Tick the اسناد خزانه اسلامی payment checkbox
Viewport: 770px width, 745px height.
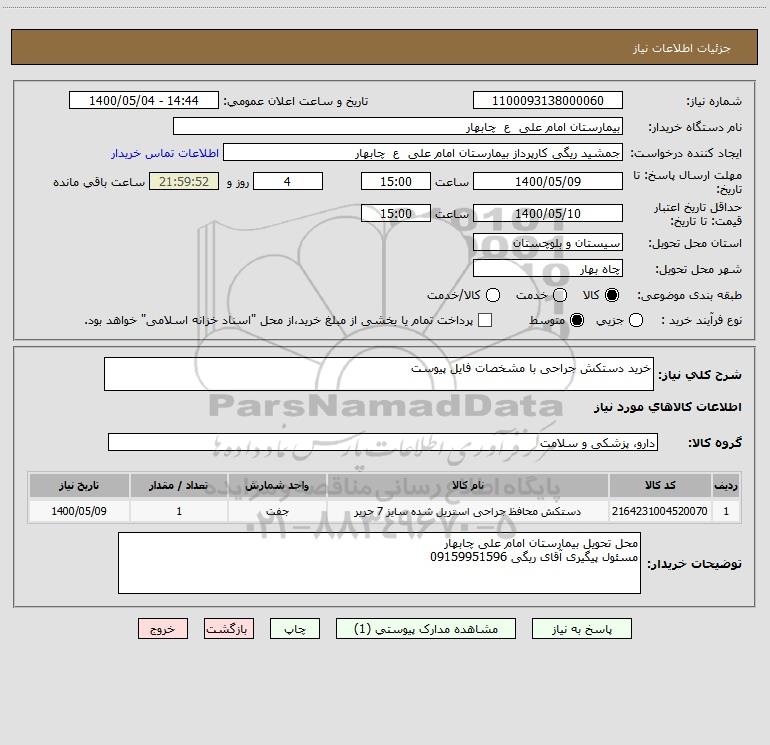[x=485, y=320]
